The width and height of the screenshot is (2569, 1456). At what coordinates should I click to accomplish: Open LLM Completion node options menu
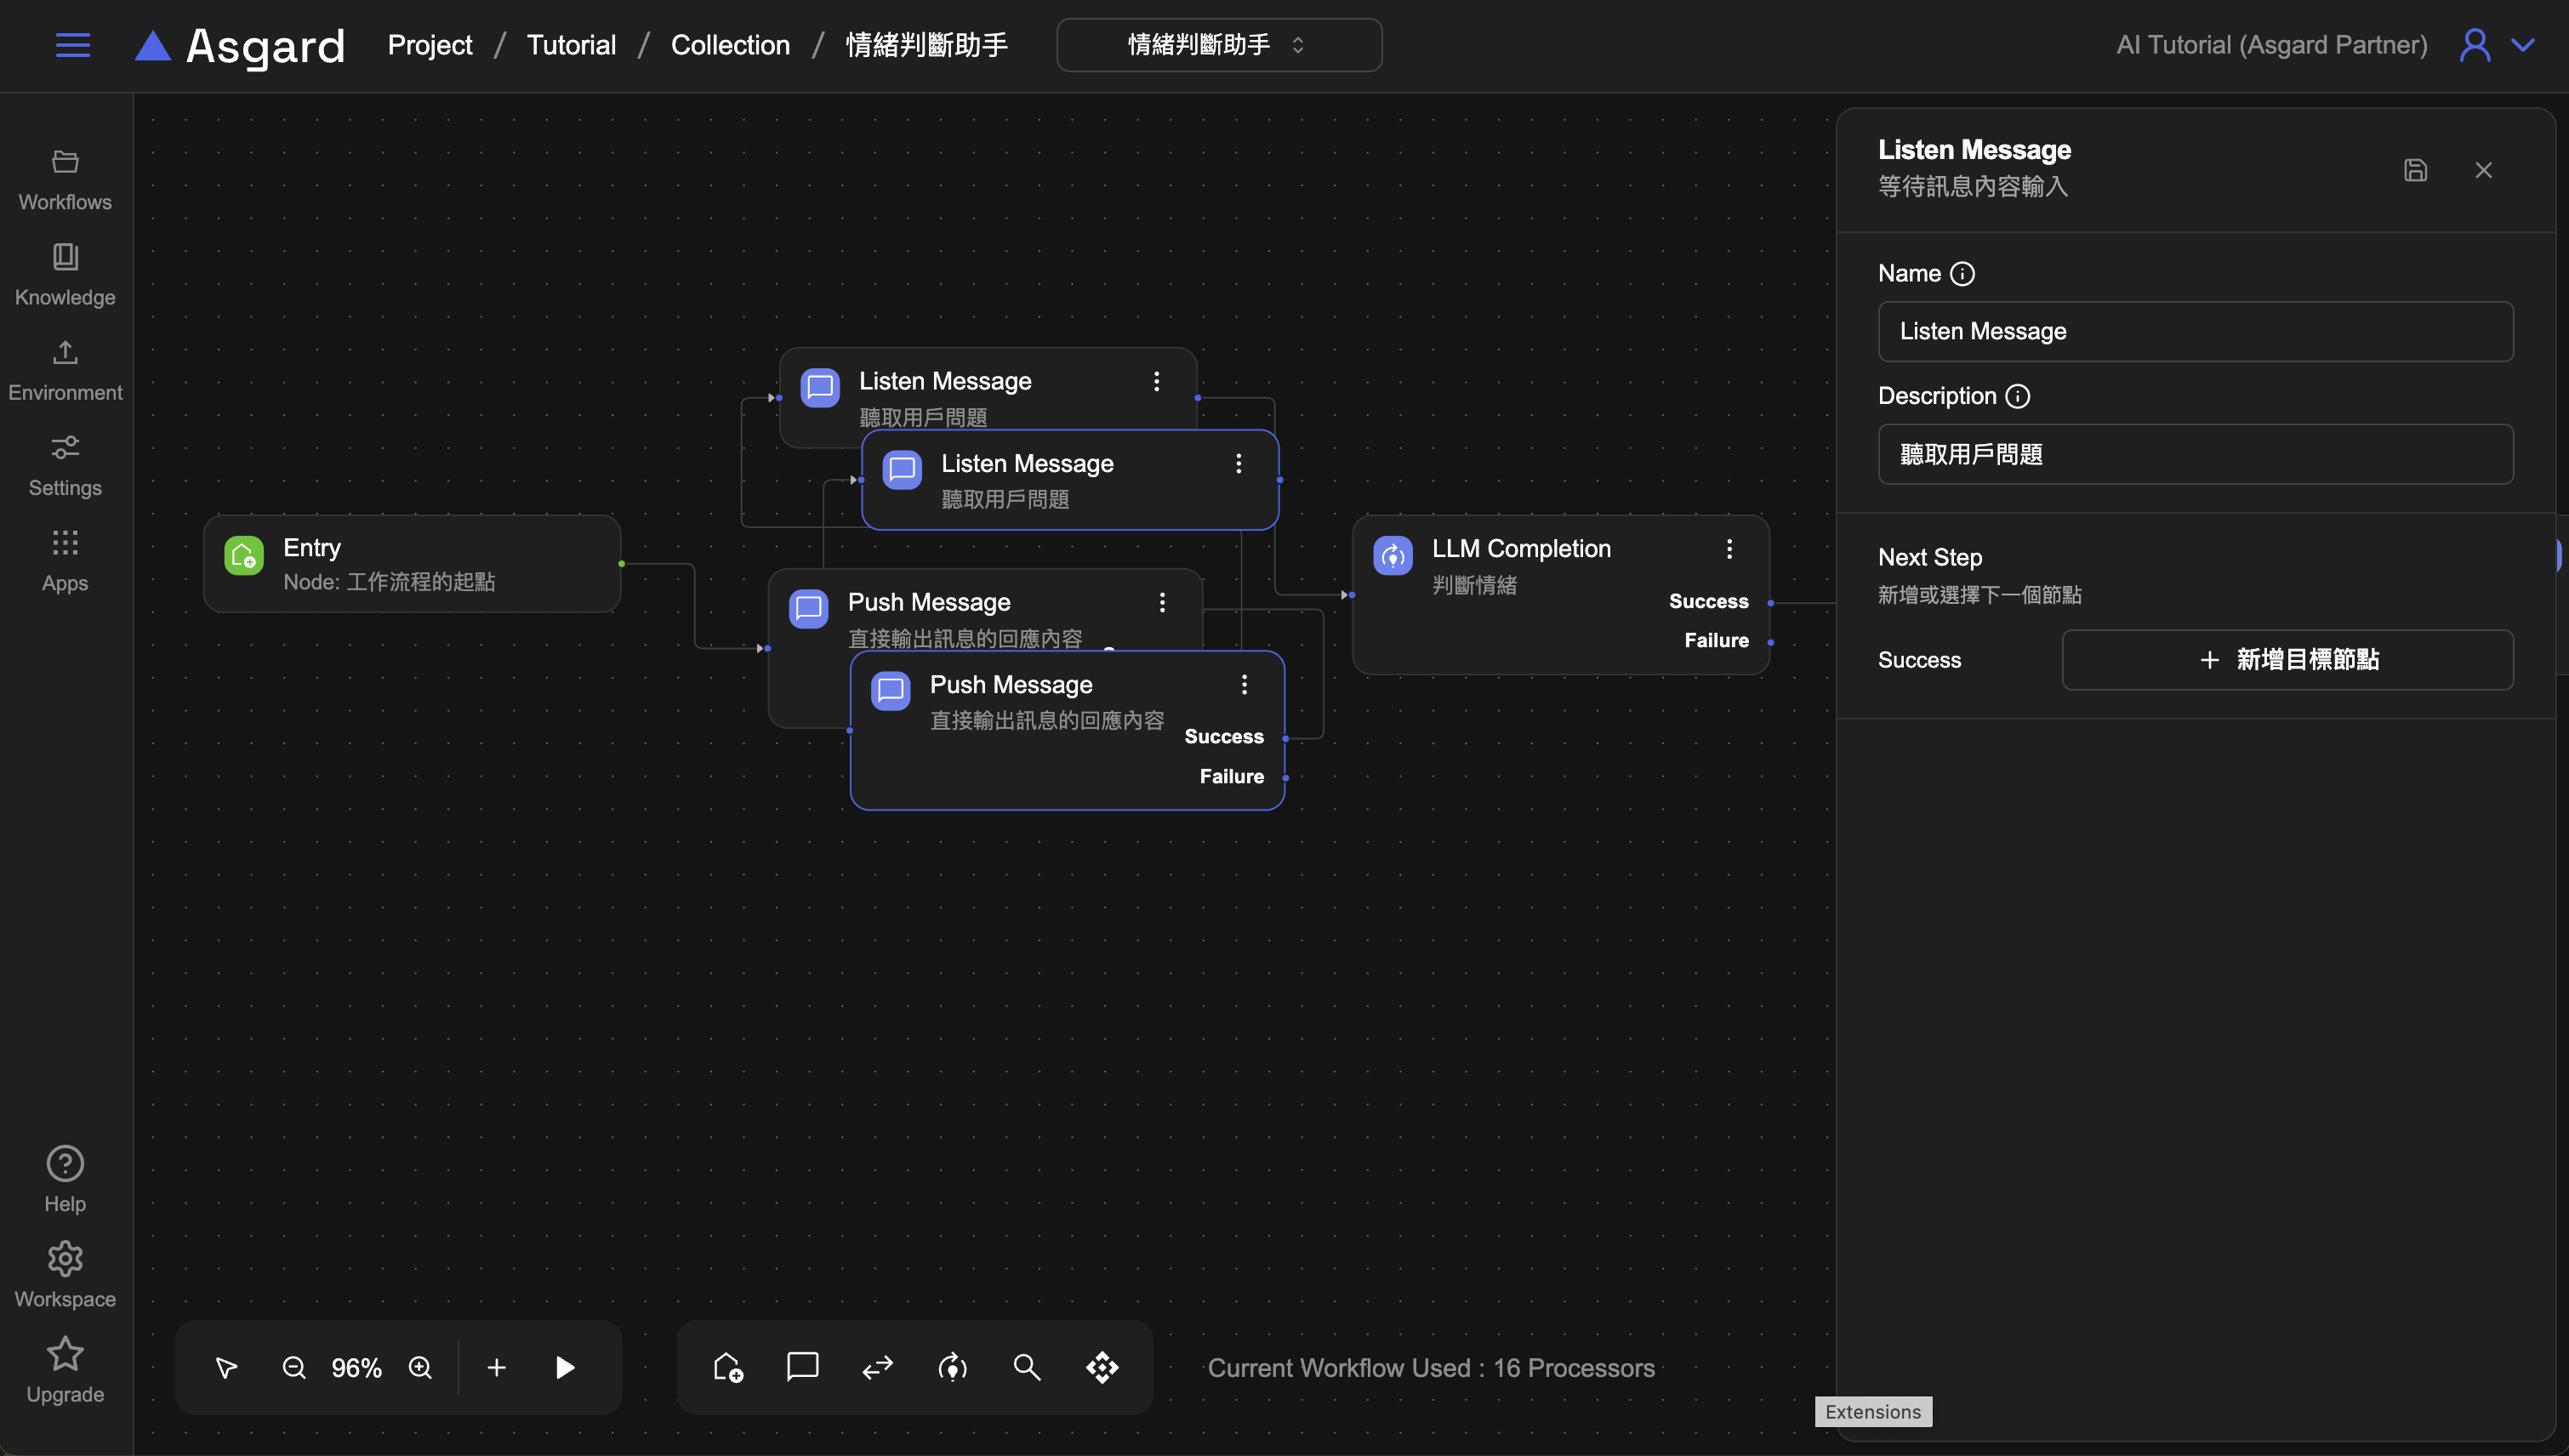coord(1729,549)
